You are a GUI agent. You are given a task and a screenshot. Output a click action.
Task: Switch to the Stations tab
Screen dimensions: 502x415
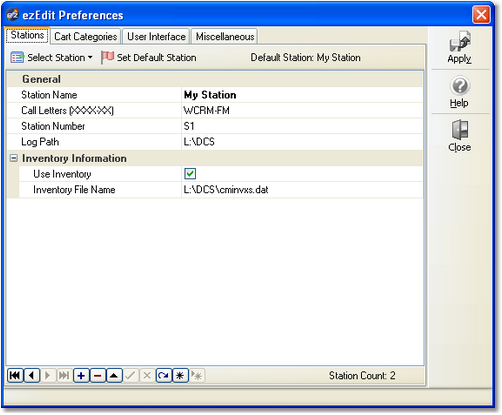coord(27,35)
